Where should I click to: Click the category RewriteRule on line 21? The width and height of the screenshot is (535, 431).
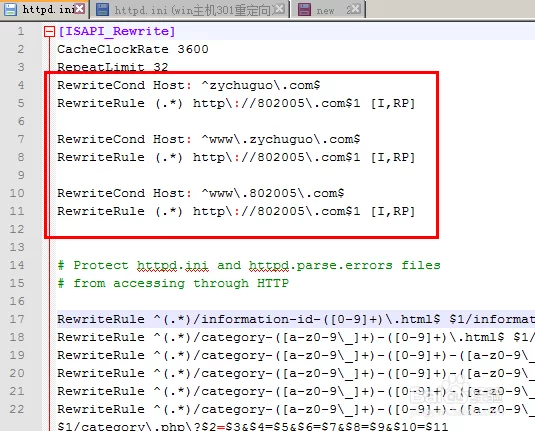click(296, 391)
